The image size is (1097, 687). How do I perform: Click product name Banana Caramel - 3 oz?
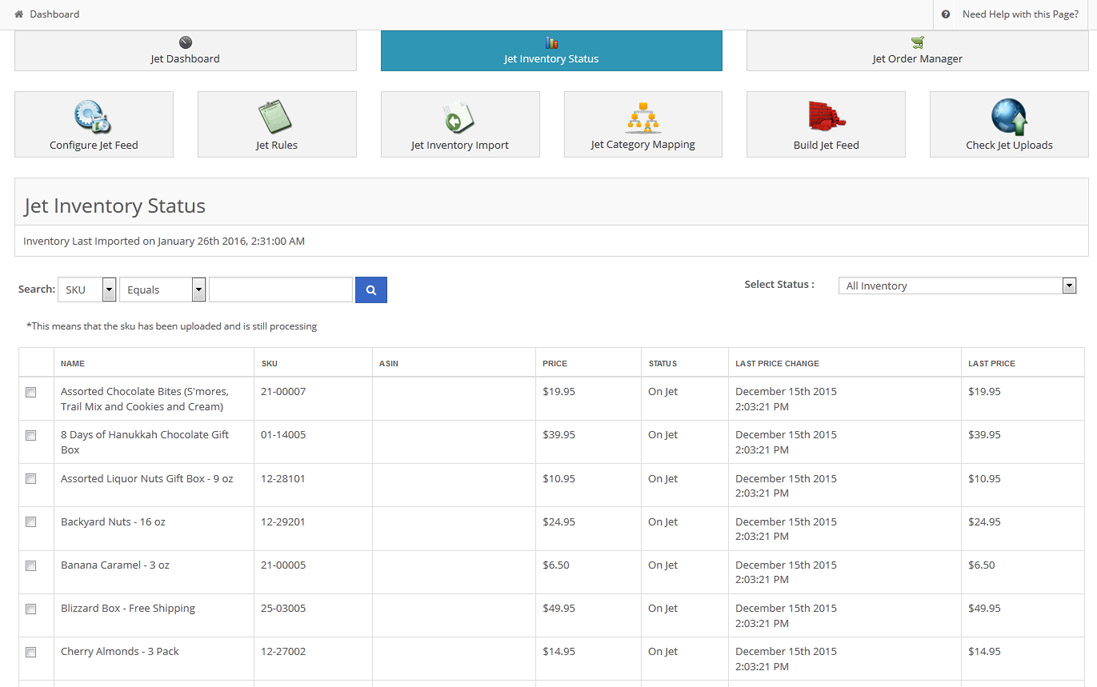(x=115, y=565)
